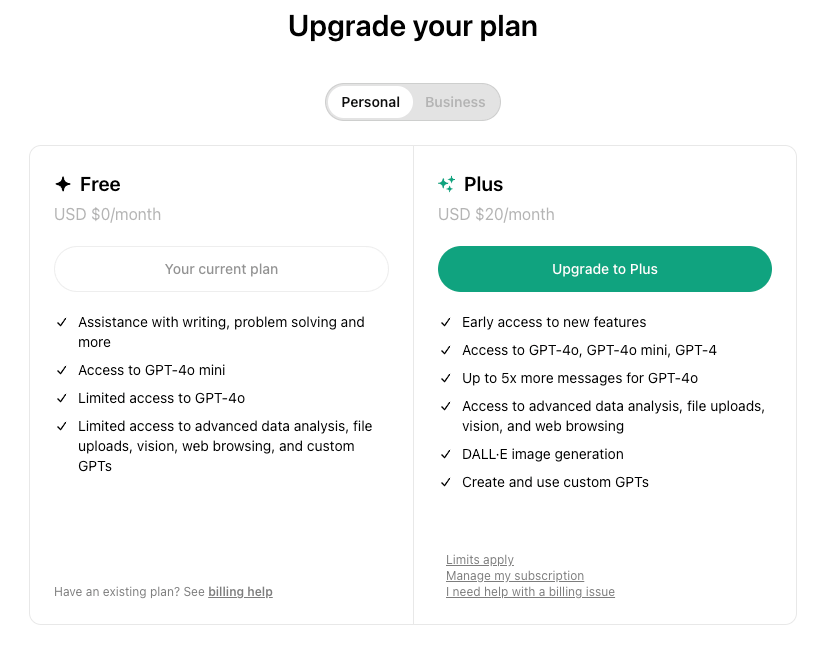Click the checkmark beside "Limited access to GPT-4o"
Screen dimensions: 830x646
(x=62, y=398)
